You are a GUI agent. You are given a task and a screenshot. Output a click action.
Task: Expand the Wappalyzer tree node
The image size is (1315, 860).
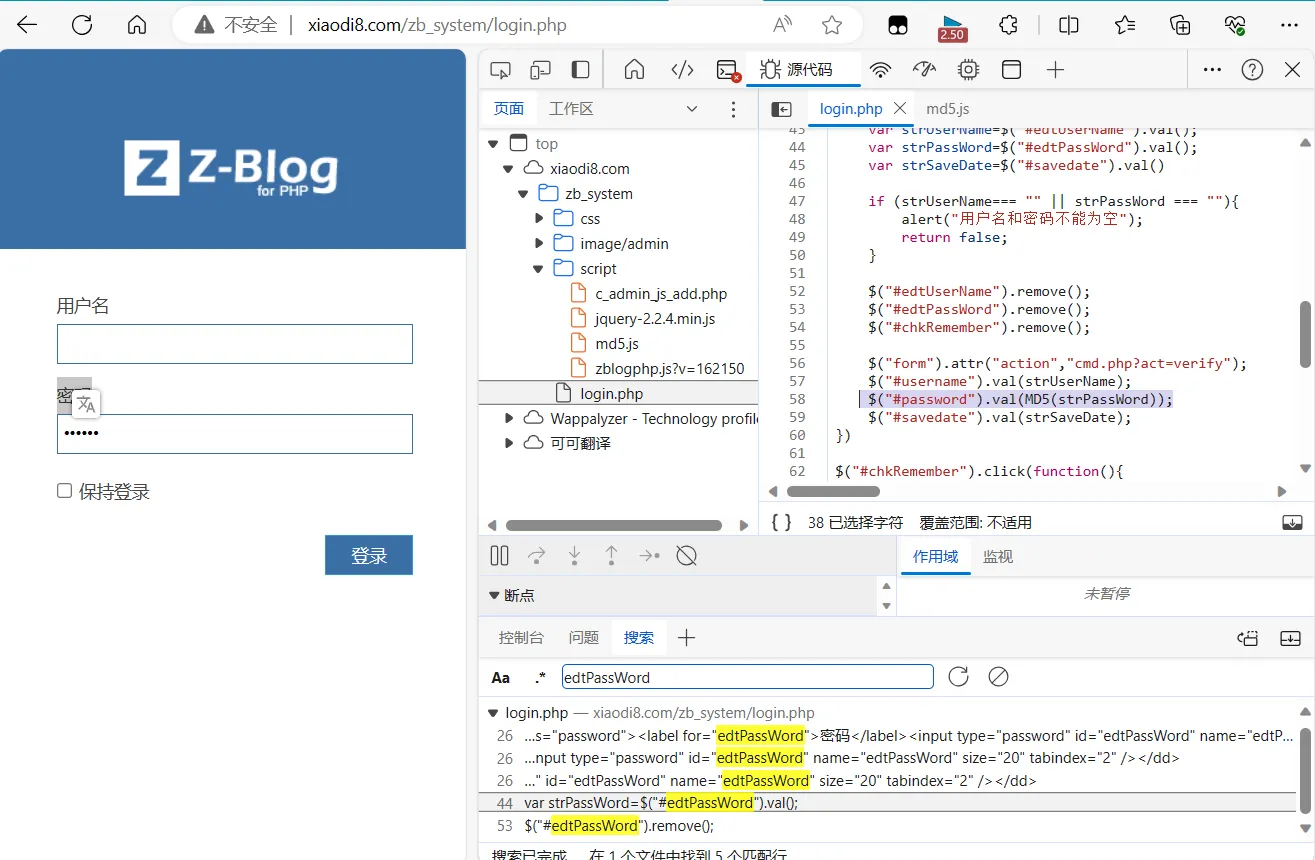[509, 418]
